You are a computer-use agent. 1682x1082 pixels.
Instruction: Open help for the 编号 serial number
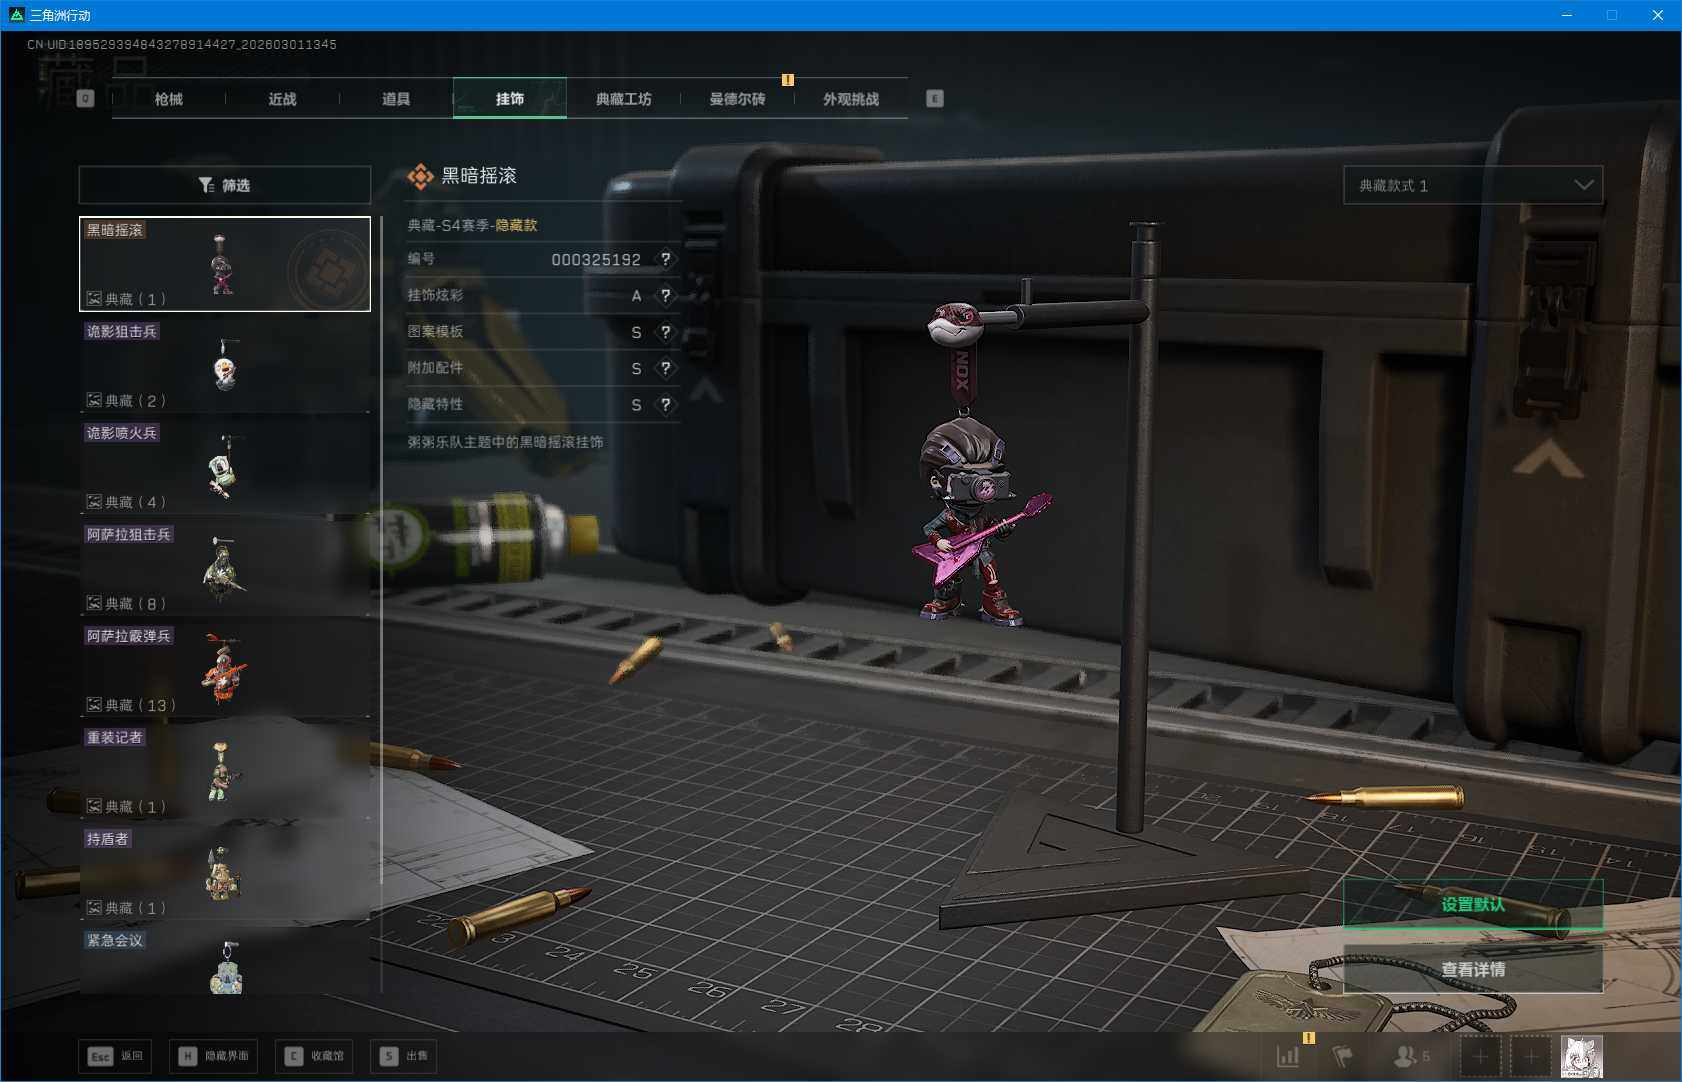click(666, 259)
